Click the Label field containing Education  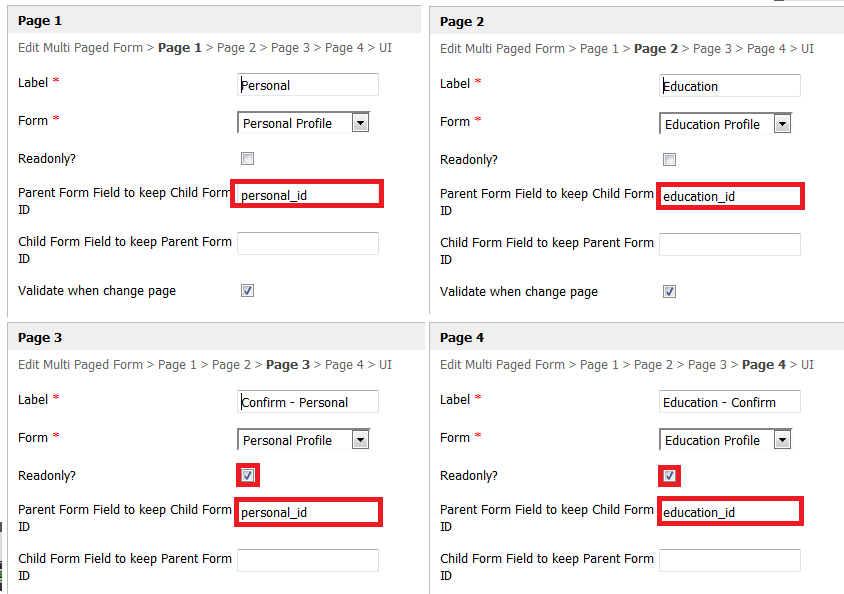(x=730, y=86)
